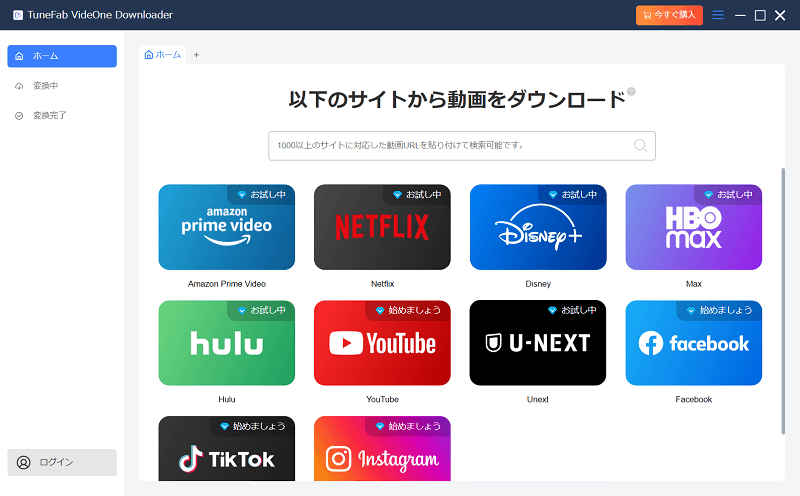This screenshot has width=800, height=496.
Task: Click the 始めましょう badge on Facebook tile
Action: [720, 310]
